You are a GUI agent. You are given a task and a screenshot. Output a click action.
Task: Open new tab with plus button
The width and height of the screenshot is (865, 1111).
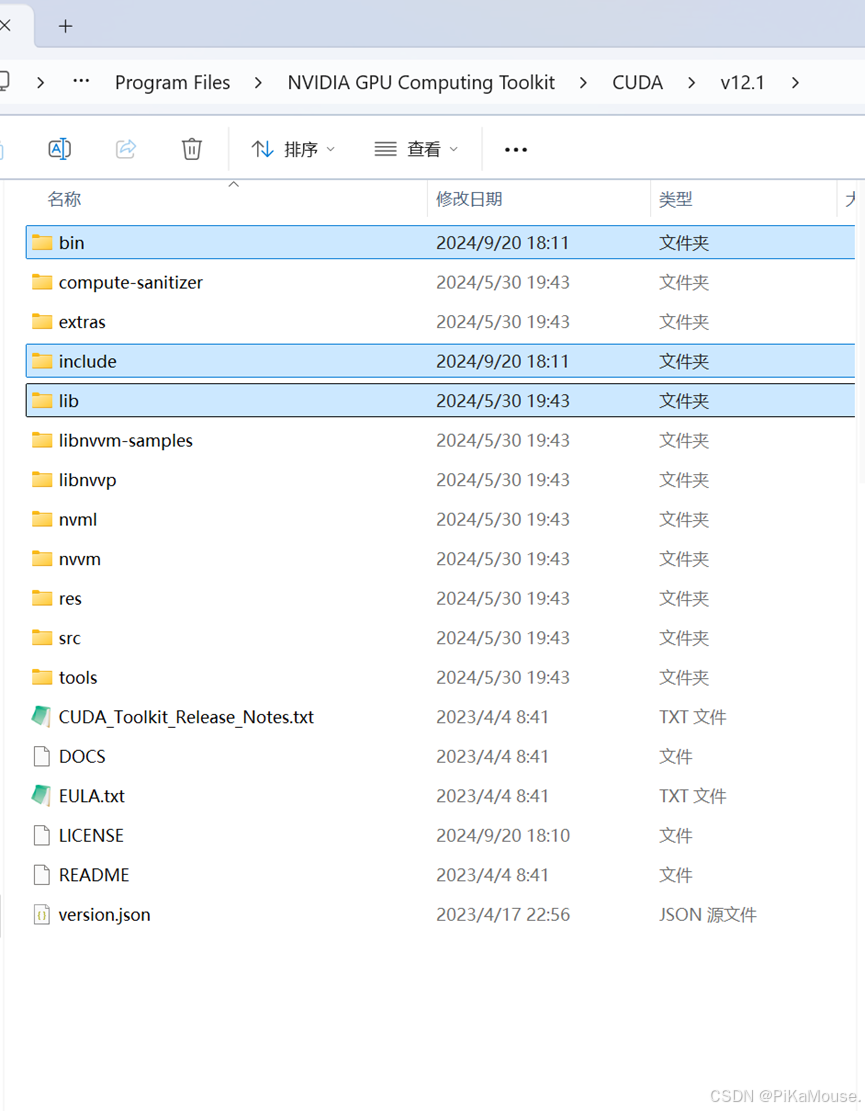[x=65, y=26]
